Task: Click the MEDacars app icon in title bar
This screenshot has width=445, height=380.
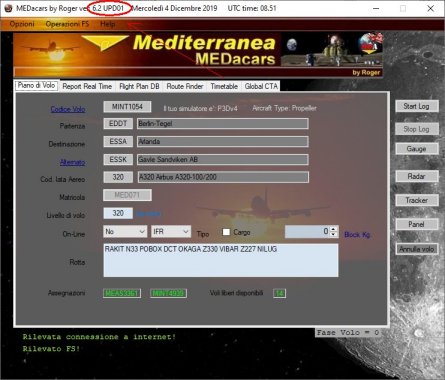Action: click(x=8, y=8)
